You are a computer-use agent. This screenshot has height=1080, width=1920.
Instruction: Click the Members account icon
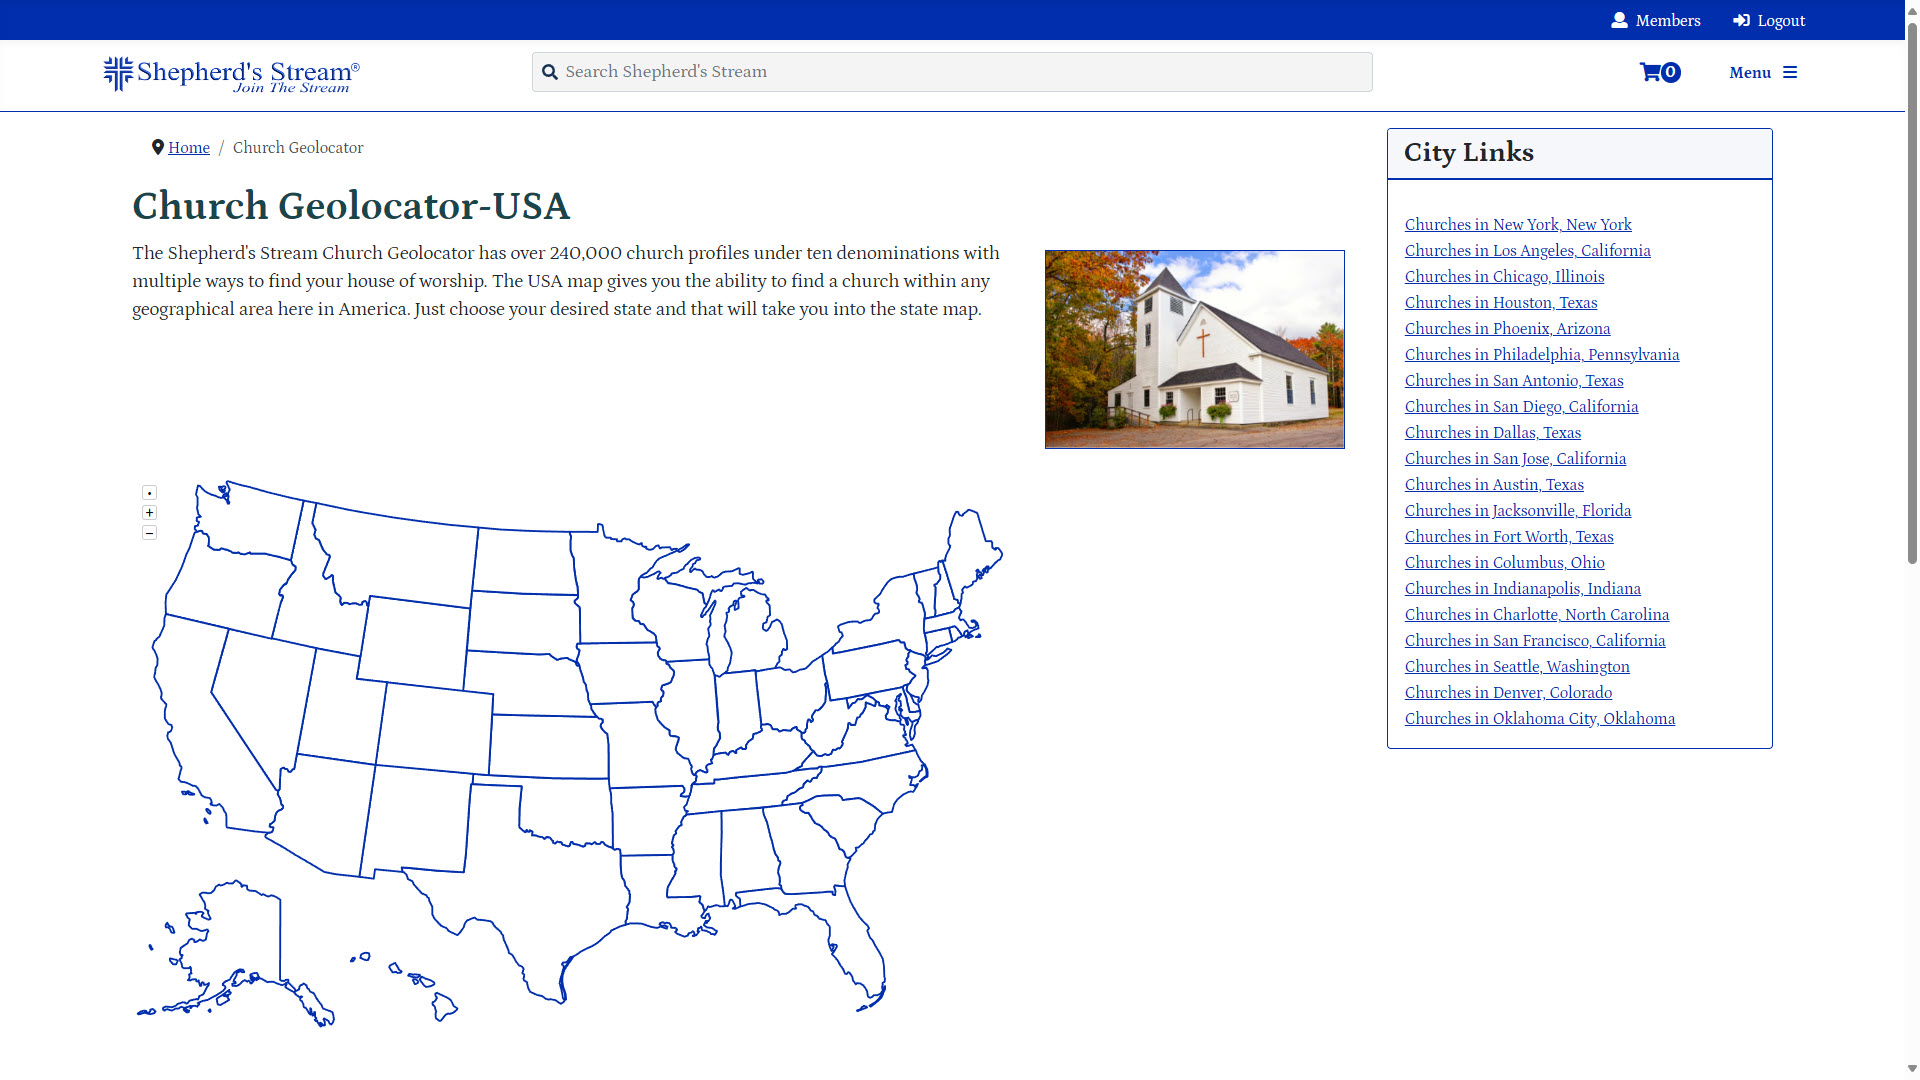click(x=1619, y=20)
